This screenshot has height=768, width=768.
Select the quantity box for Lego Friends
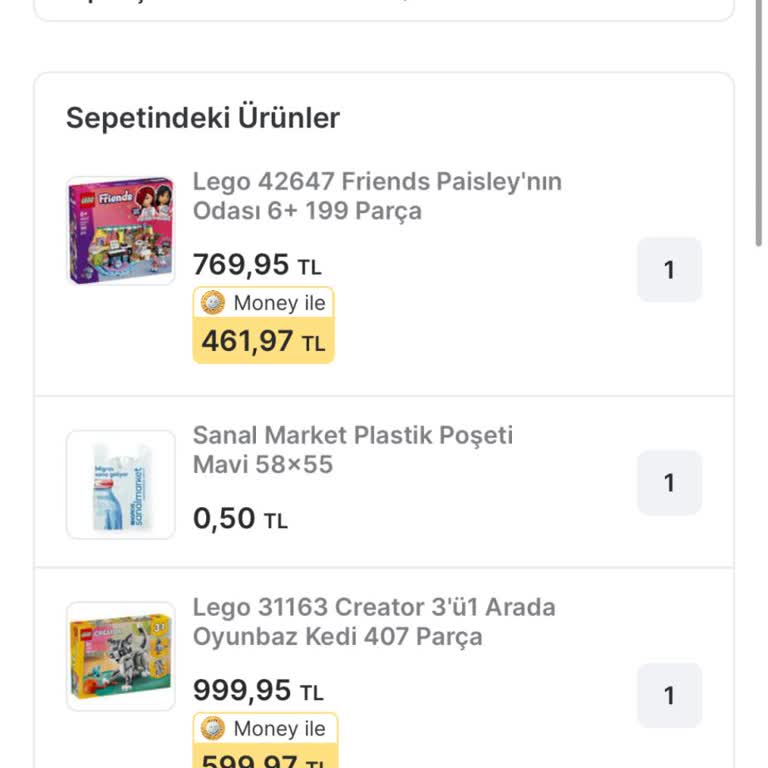[669, 270]
